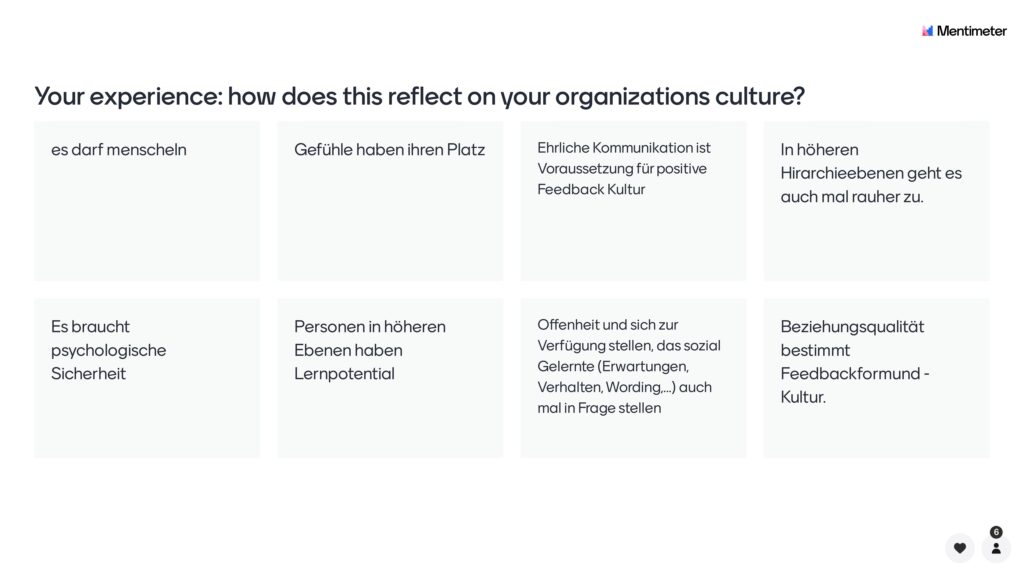Click the Mentimeter brand name text
1024x576 pixels.
click(972, 31)
